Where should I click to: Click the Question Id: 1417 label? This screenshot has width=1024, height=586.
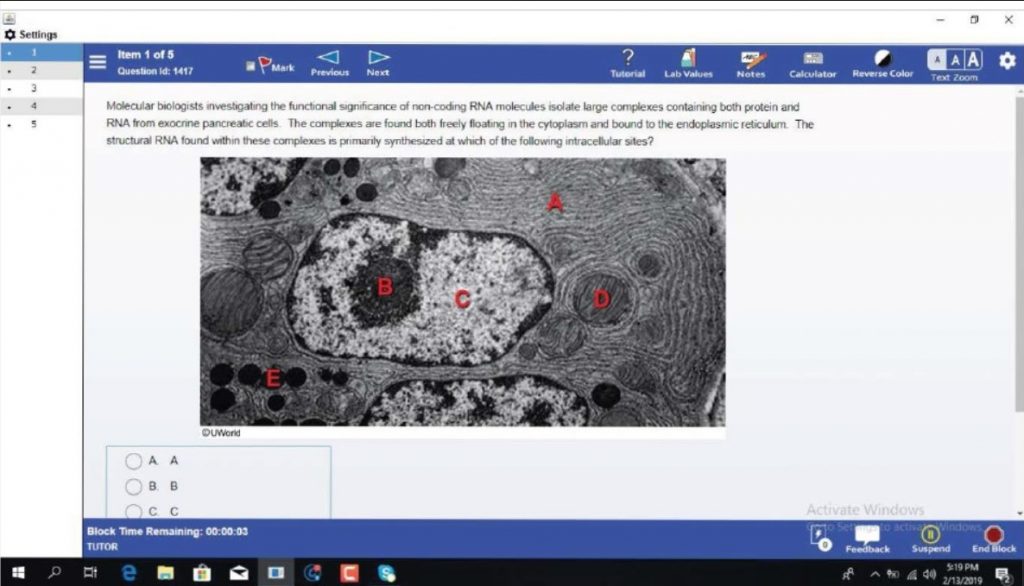[x=155, y=71]
